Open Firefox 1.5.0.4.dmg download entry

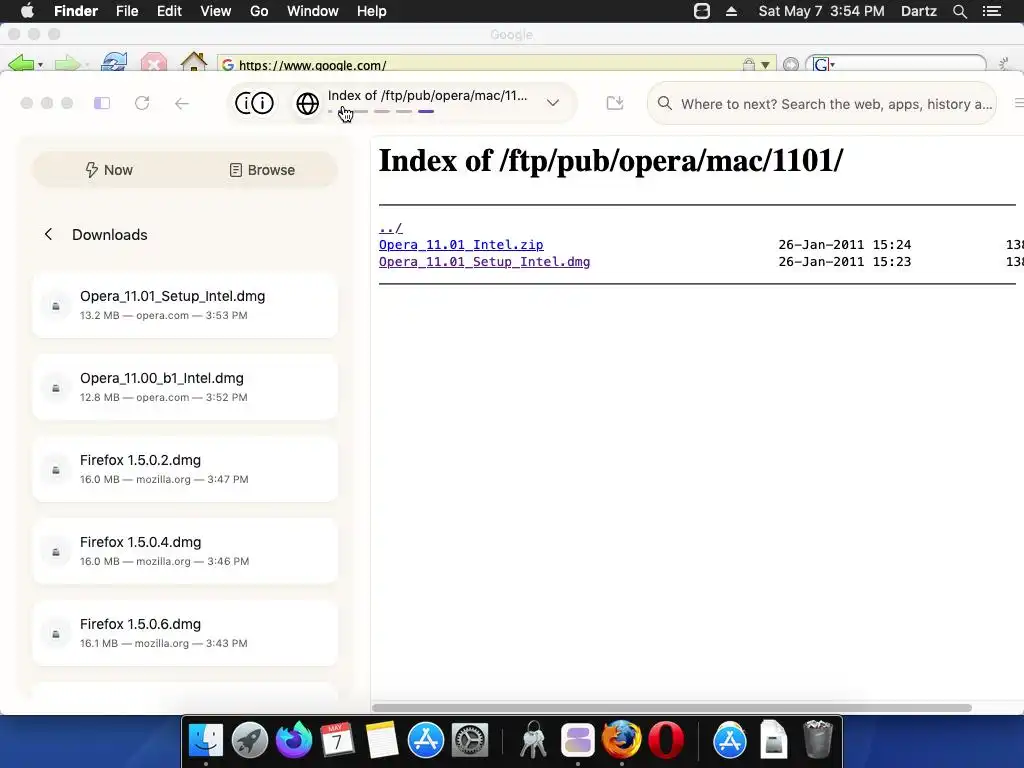[185, 551]
